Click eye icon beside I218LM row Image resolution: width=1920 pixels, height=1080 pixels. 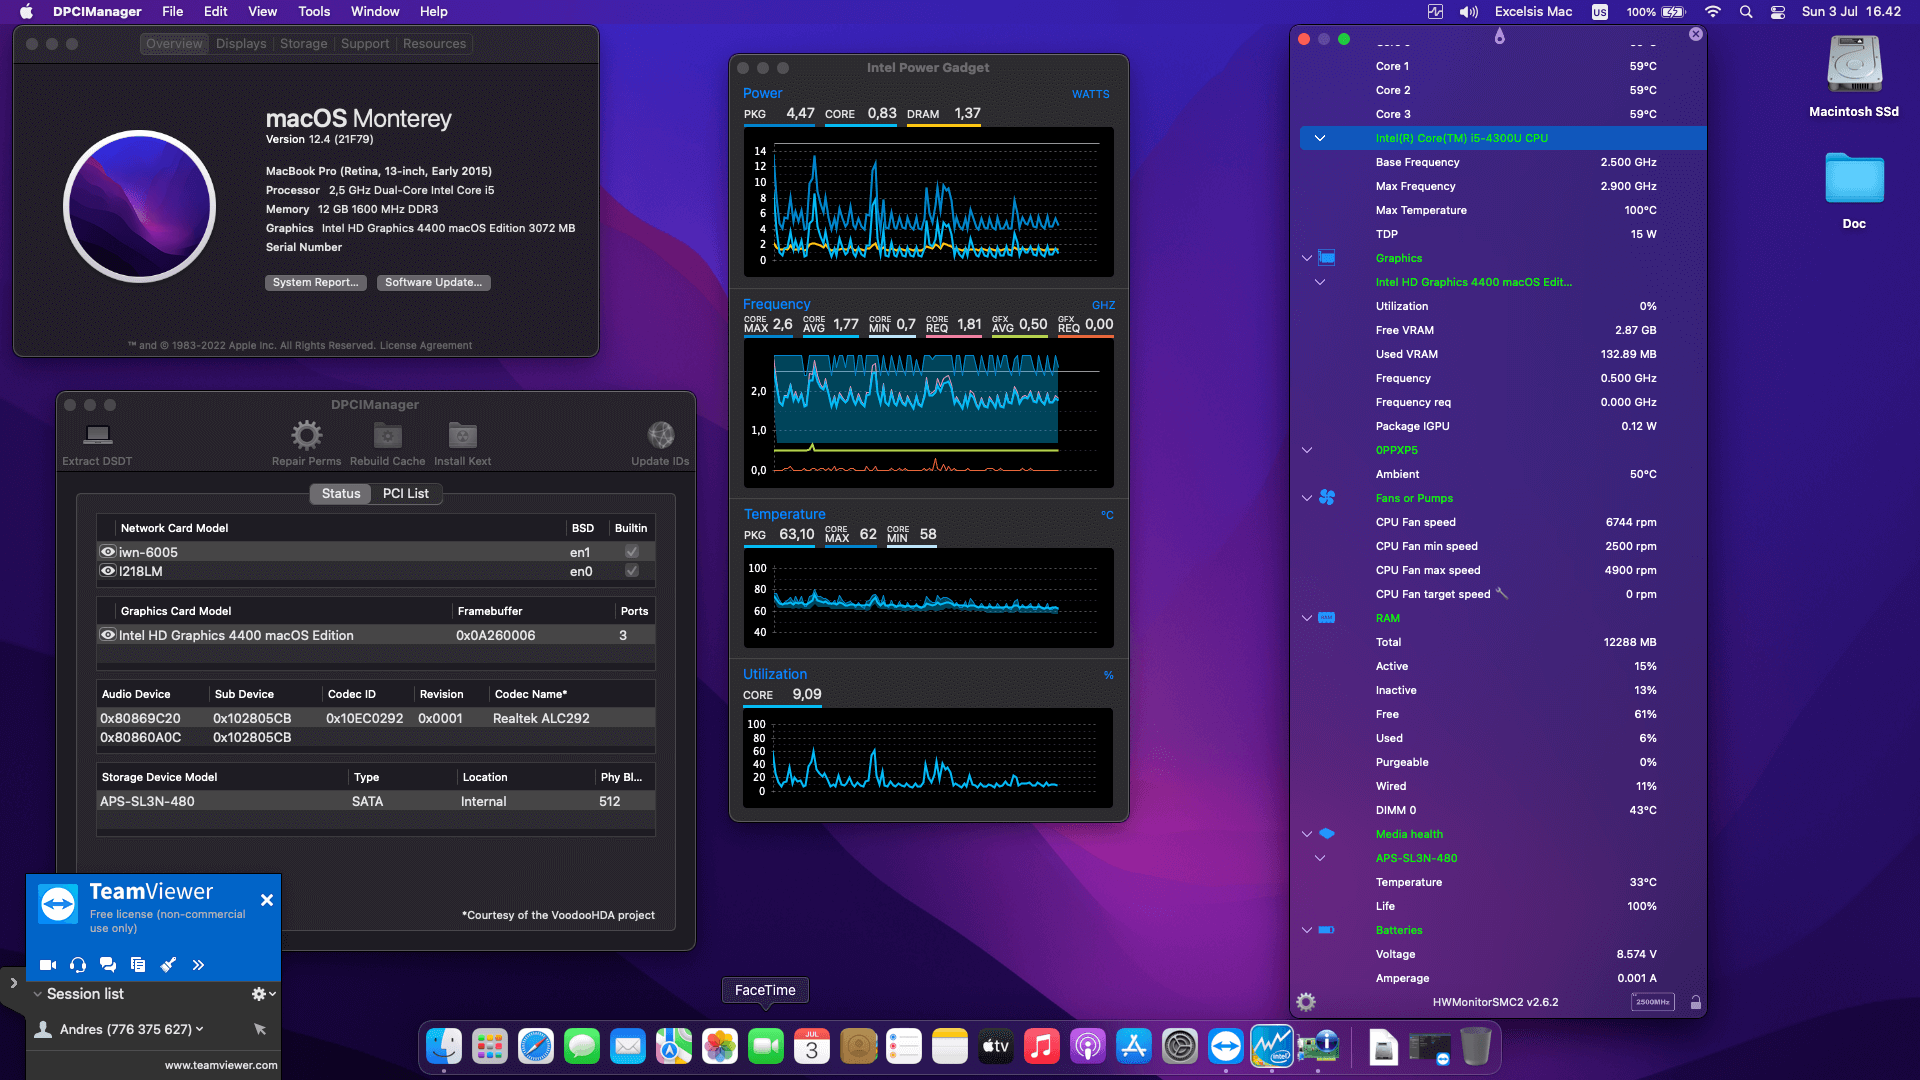108,571
